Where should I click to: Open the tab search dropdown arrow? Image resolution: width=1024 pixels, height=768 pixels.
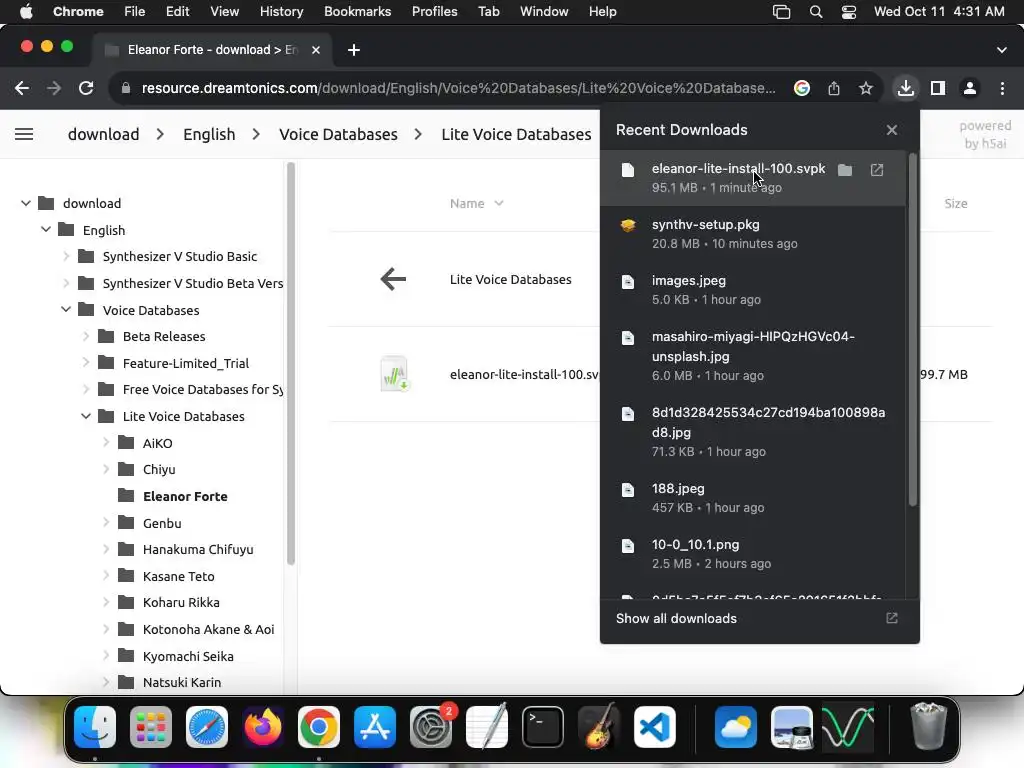[1002, 50]
